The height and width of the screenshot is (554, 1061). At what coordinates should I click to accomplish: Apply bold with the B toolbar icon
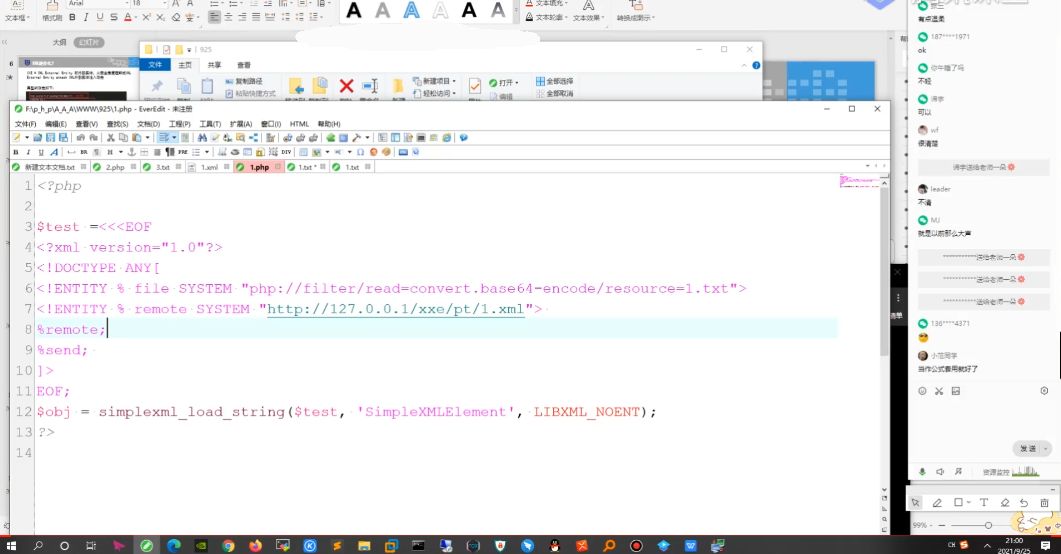pos(16,152)
